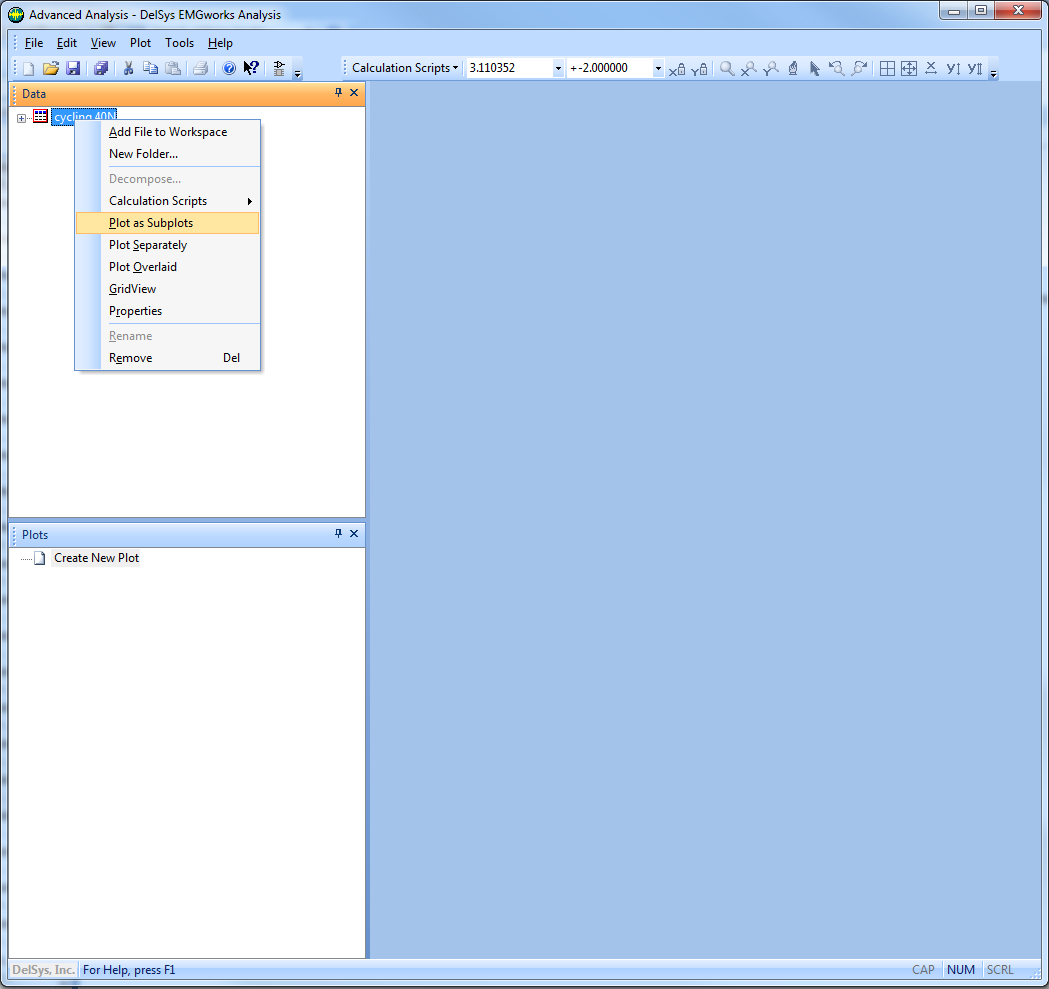The image size is (1049, 989).
Task: Toggle the X-axis lock icon
Action: pos(677,69)
